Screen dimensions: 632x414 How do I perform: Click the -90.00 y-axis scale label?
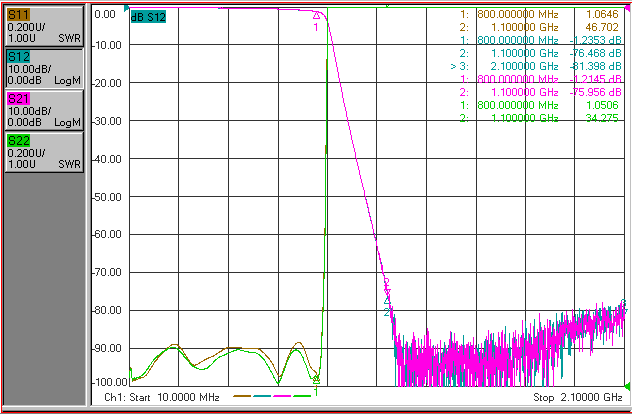pyautogui.click(x=107, y=348)
